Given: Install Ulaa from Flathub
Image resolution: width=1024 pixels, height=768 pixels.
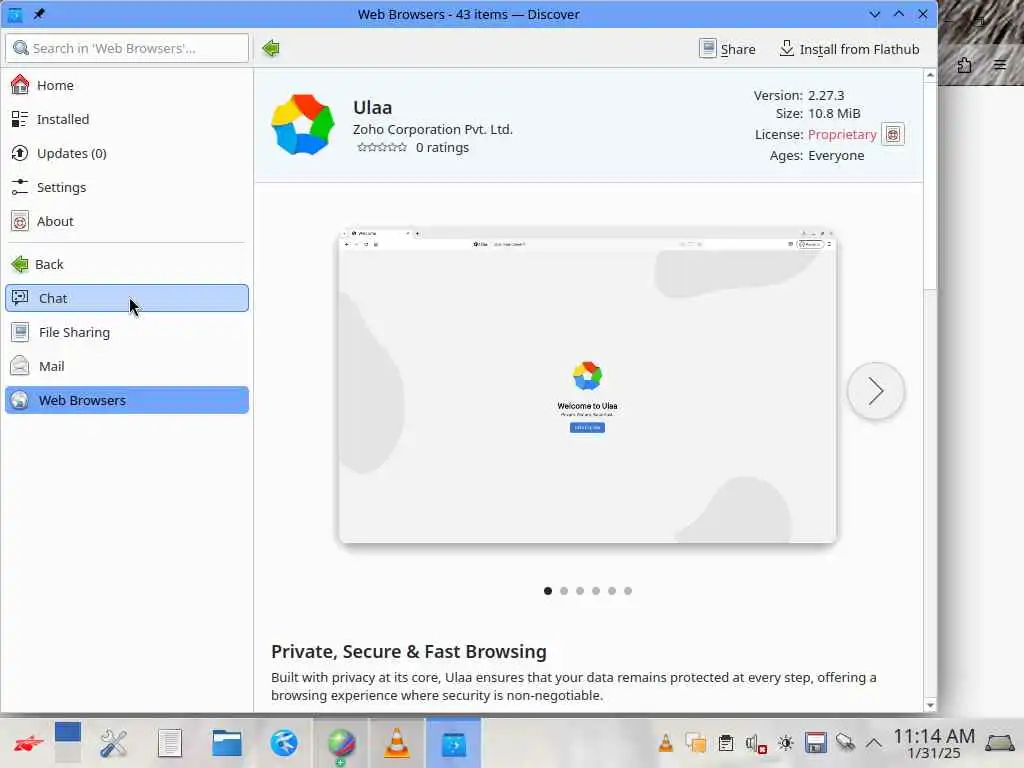Looking at the screenshot, I should point(849,48).
